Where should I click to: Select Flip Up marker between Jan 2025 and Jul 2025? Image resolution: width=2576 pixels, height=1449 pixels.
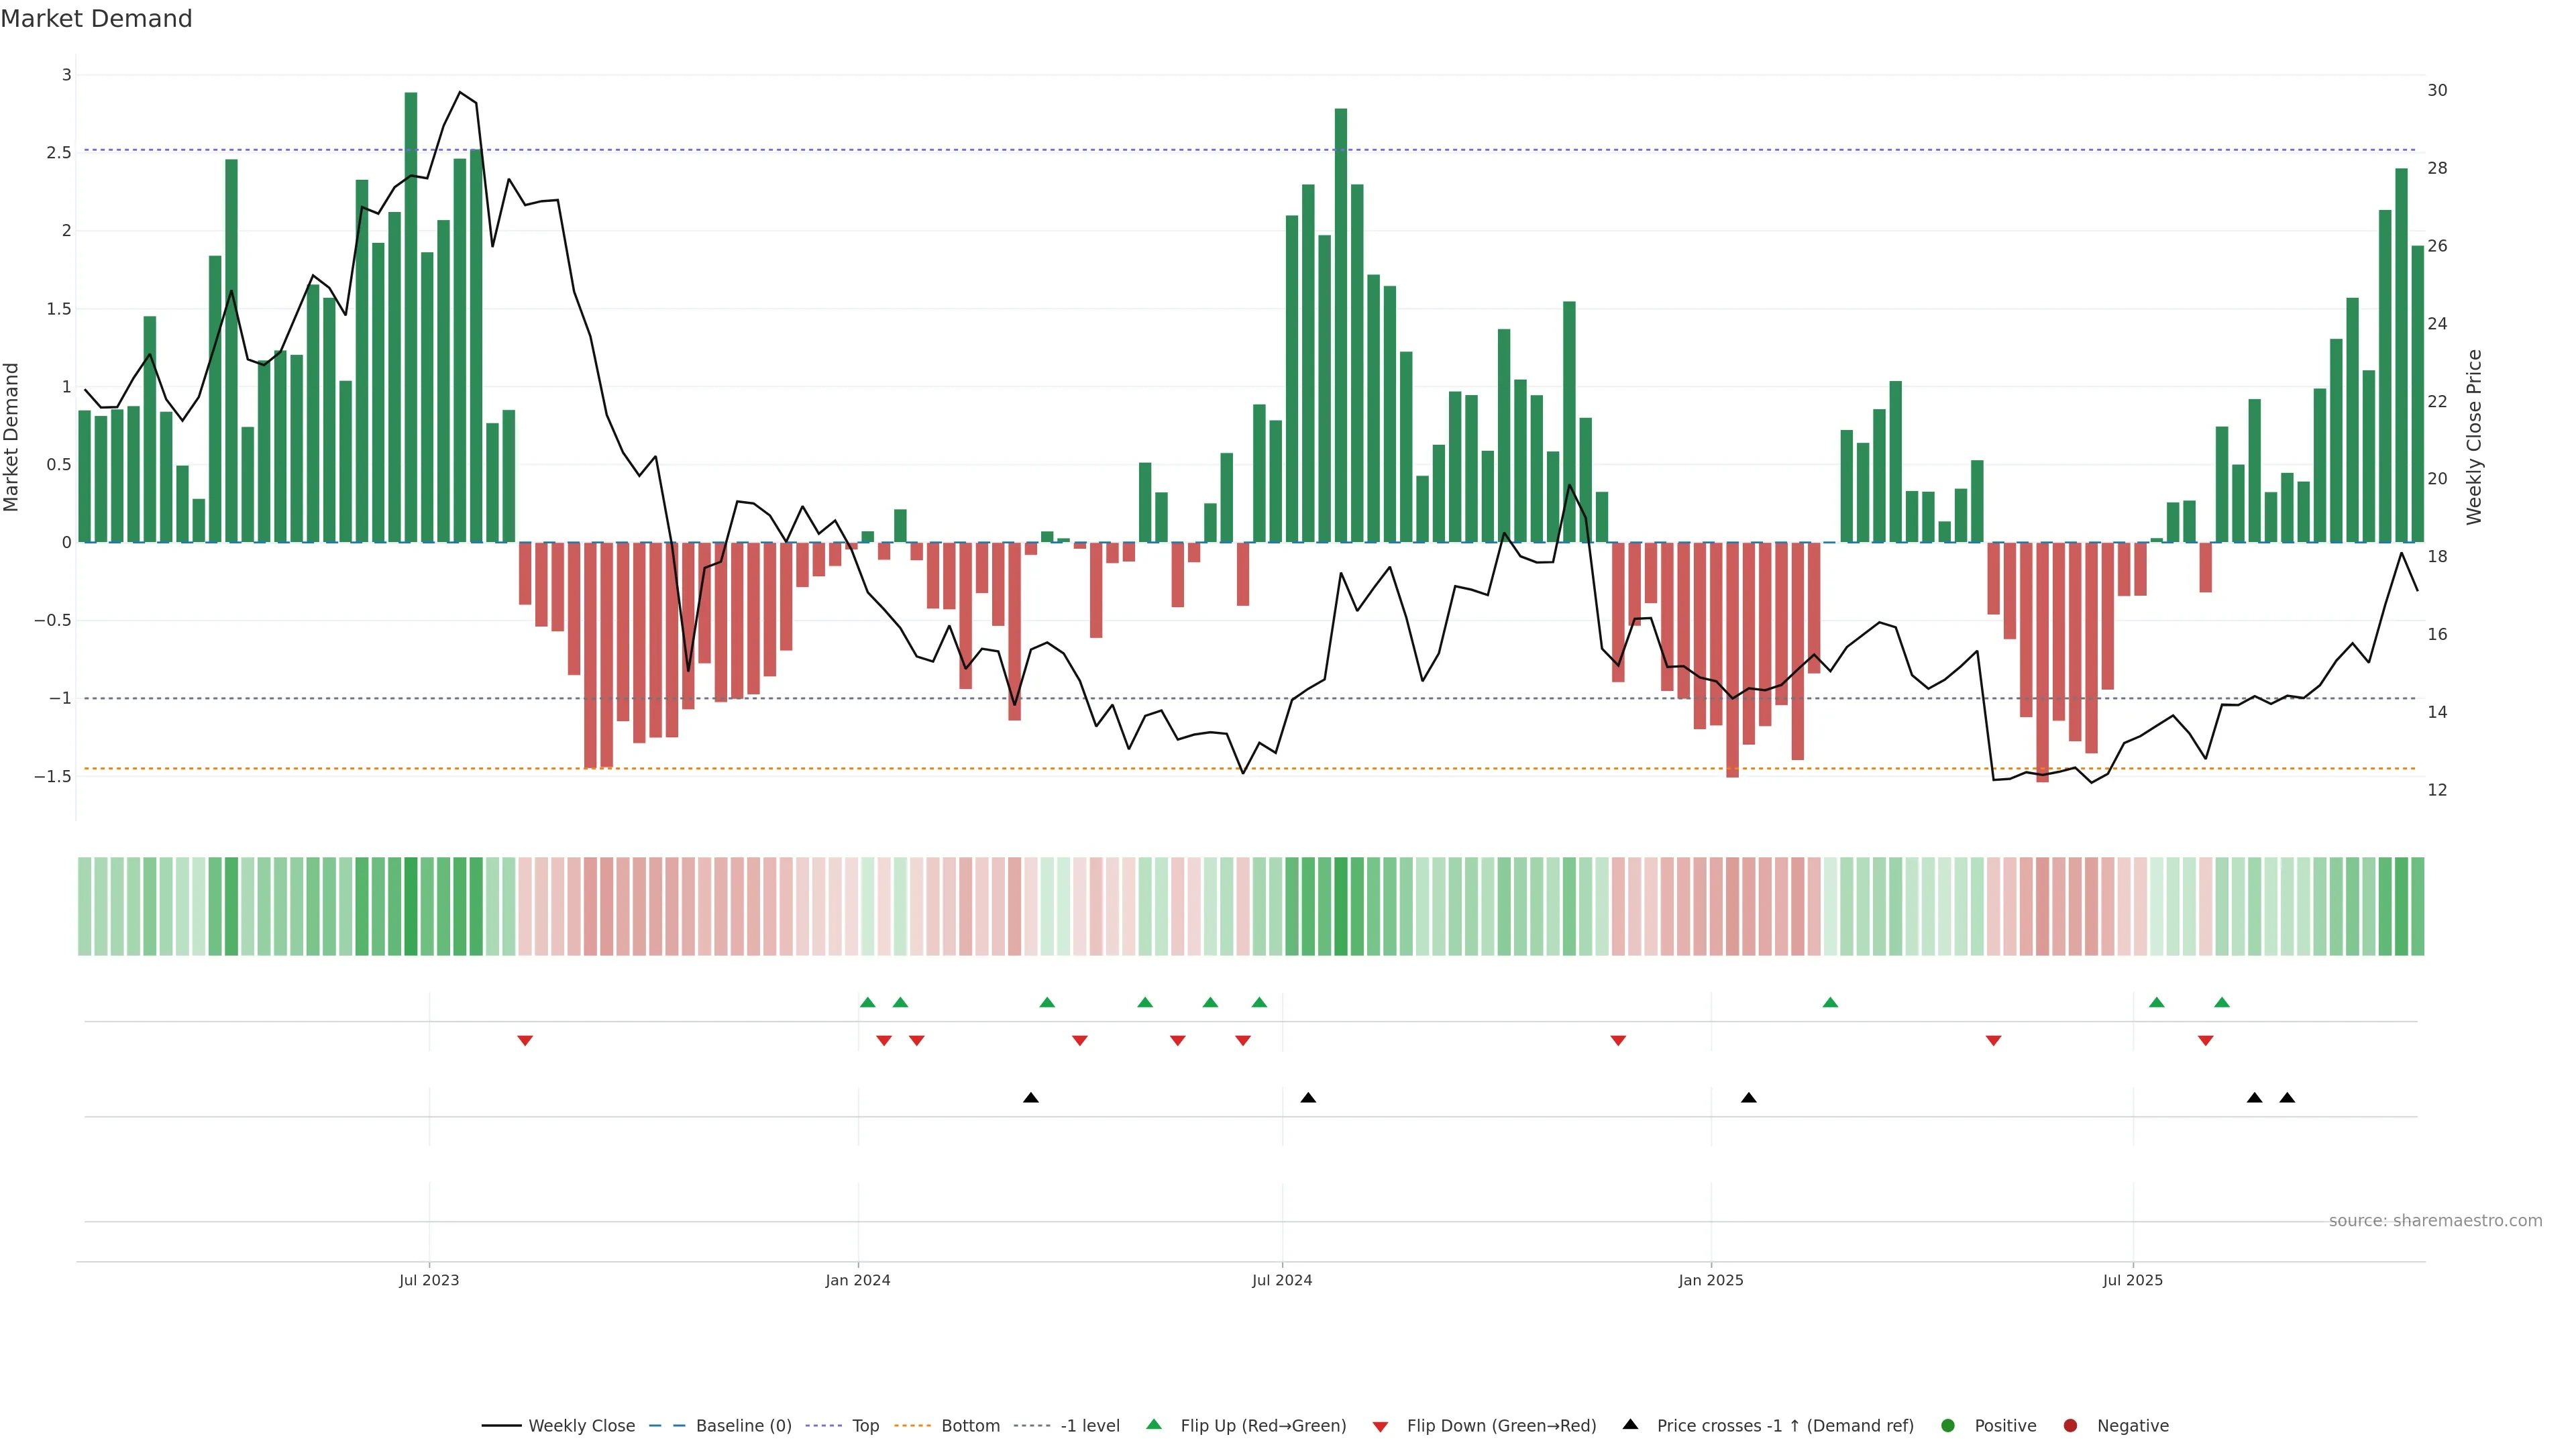pos(1830,1002)
